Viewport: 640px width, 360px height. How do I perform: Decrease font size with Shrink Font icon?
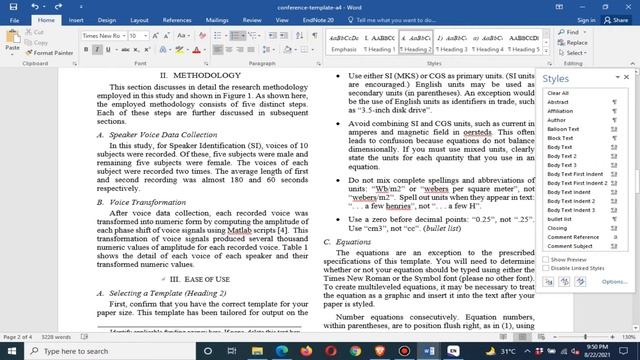167,36
